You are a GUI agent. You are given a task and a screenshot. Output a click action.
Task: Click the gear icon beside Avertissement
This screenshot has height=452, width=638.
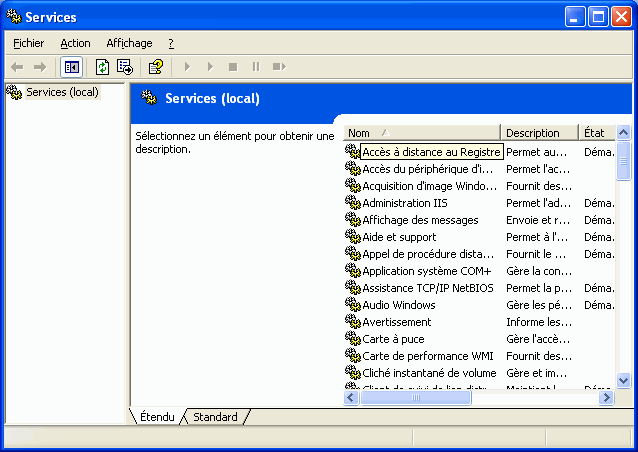(x=353, y=322)
